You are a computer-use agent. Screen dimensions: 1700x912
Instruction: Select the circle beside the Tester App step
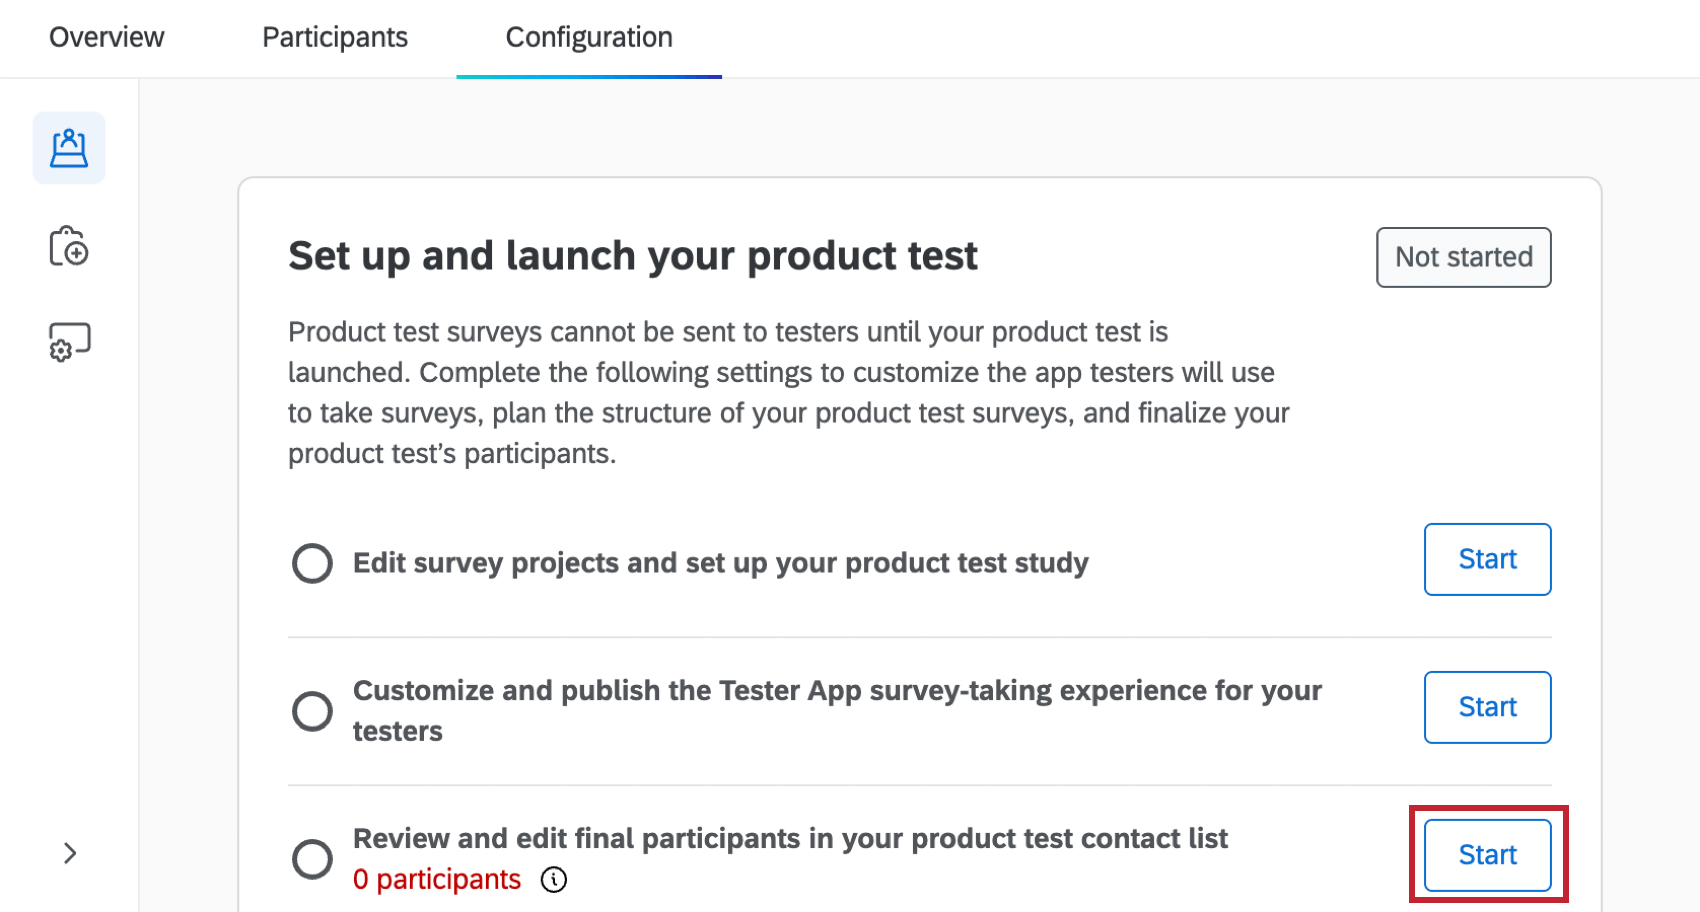[x=312, y=710]
